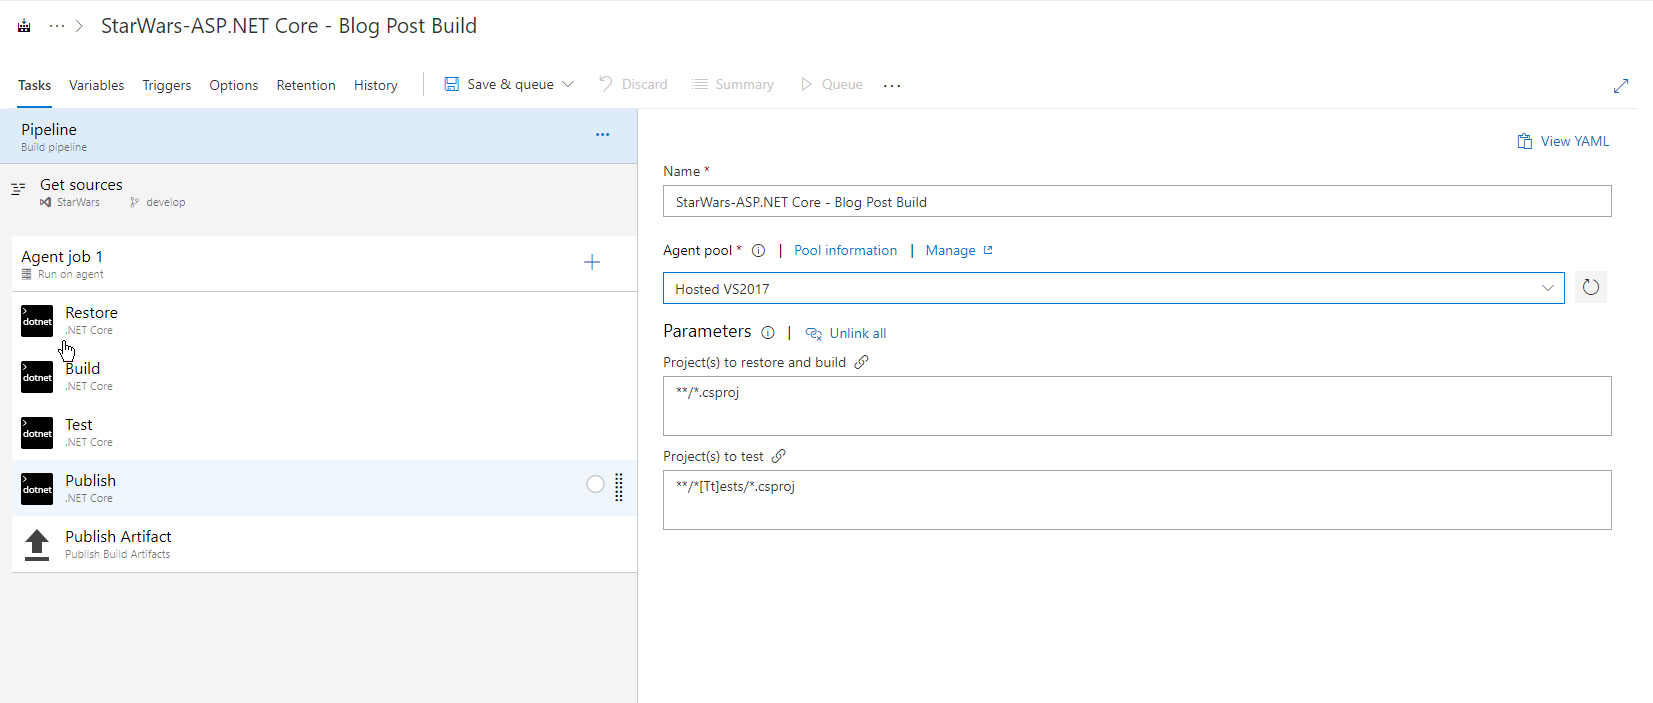The height and width of the screenshot is (703, 1653).
Task: Click link icon beside Project(s) to restore and build
Action: (861, 362)
